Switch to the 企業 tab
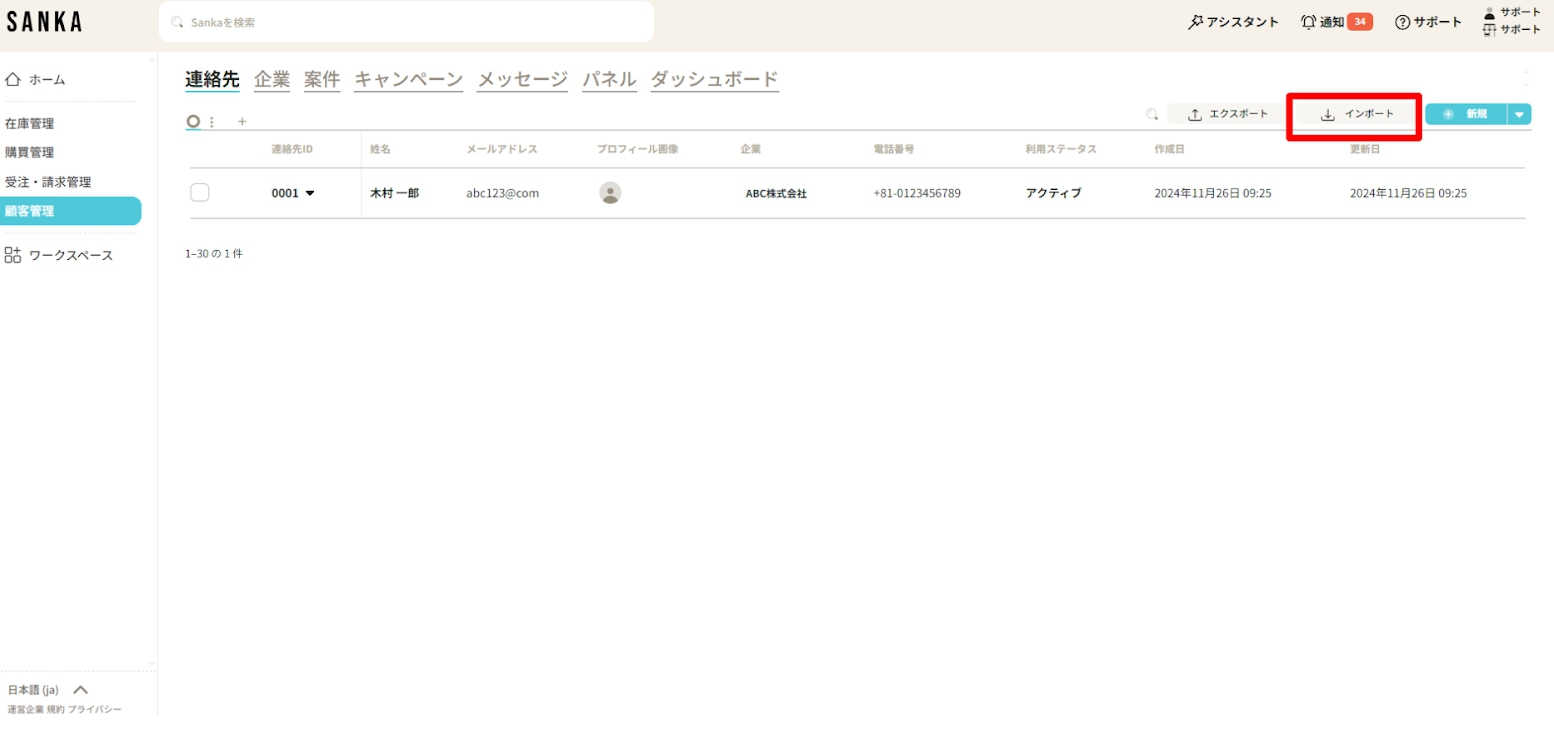Image resolution: width=1554 pixels, height=732 pixels. point(272,80)
